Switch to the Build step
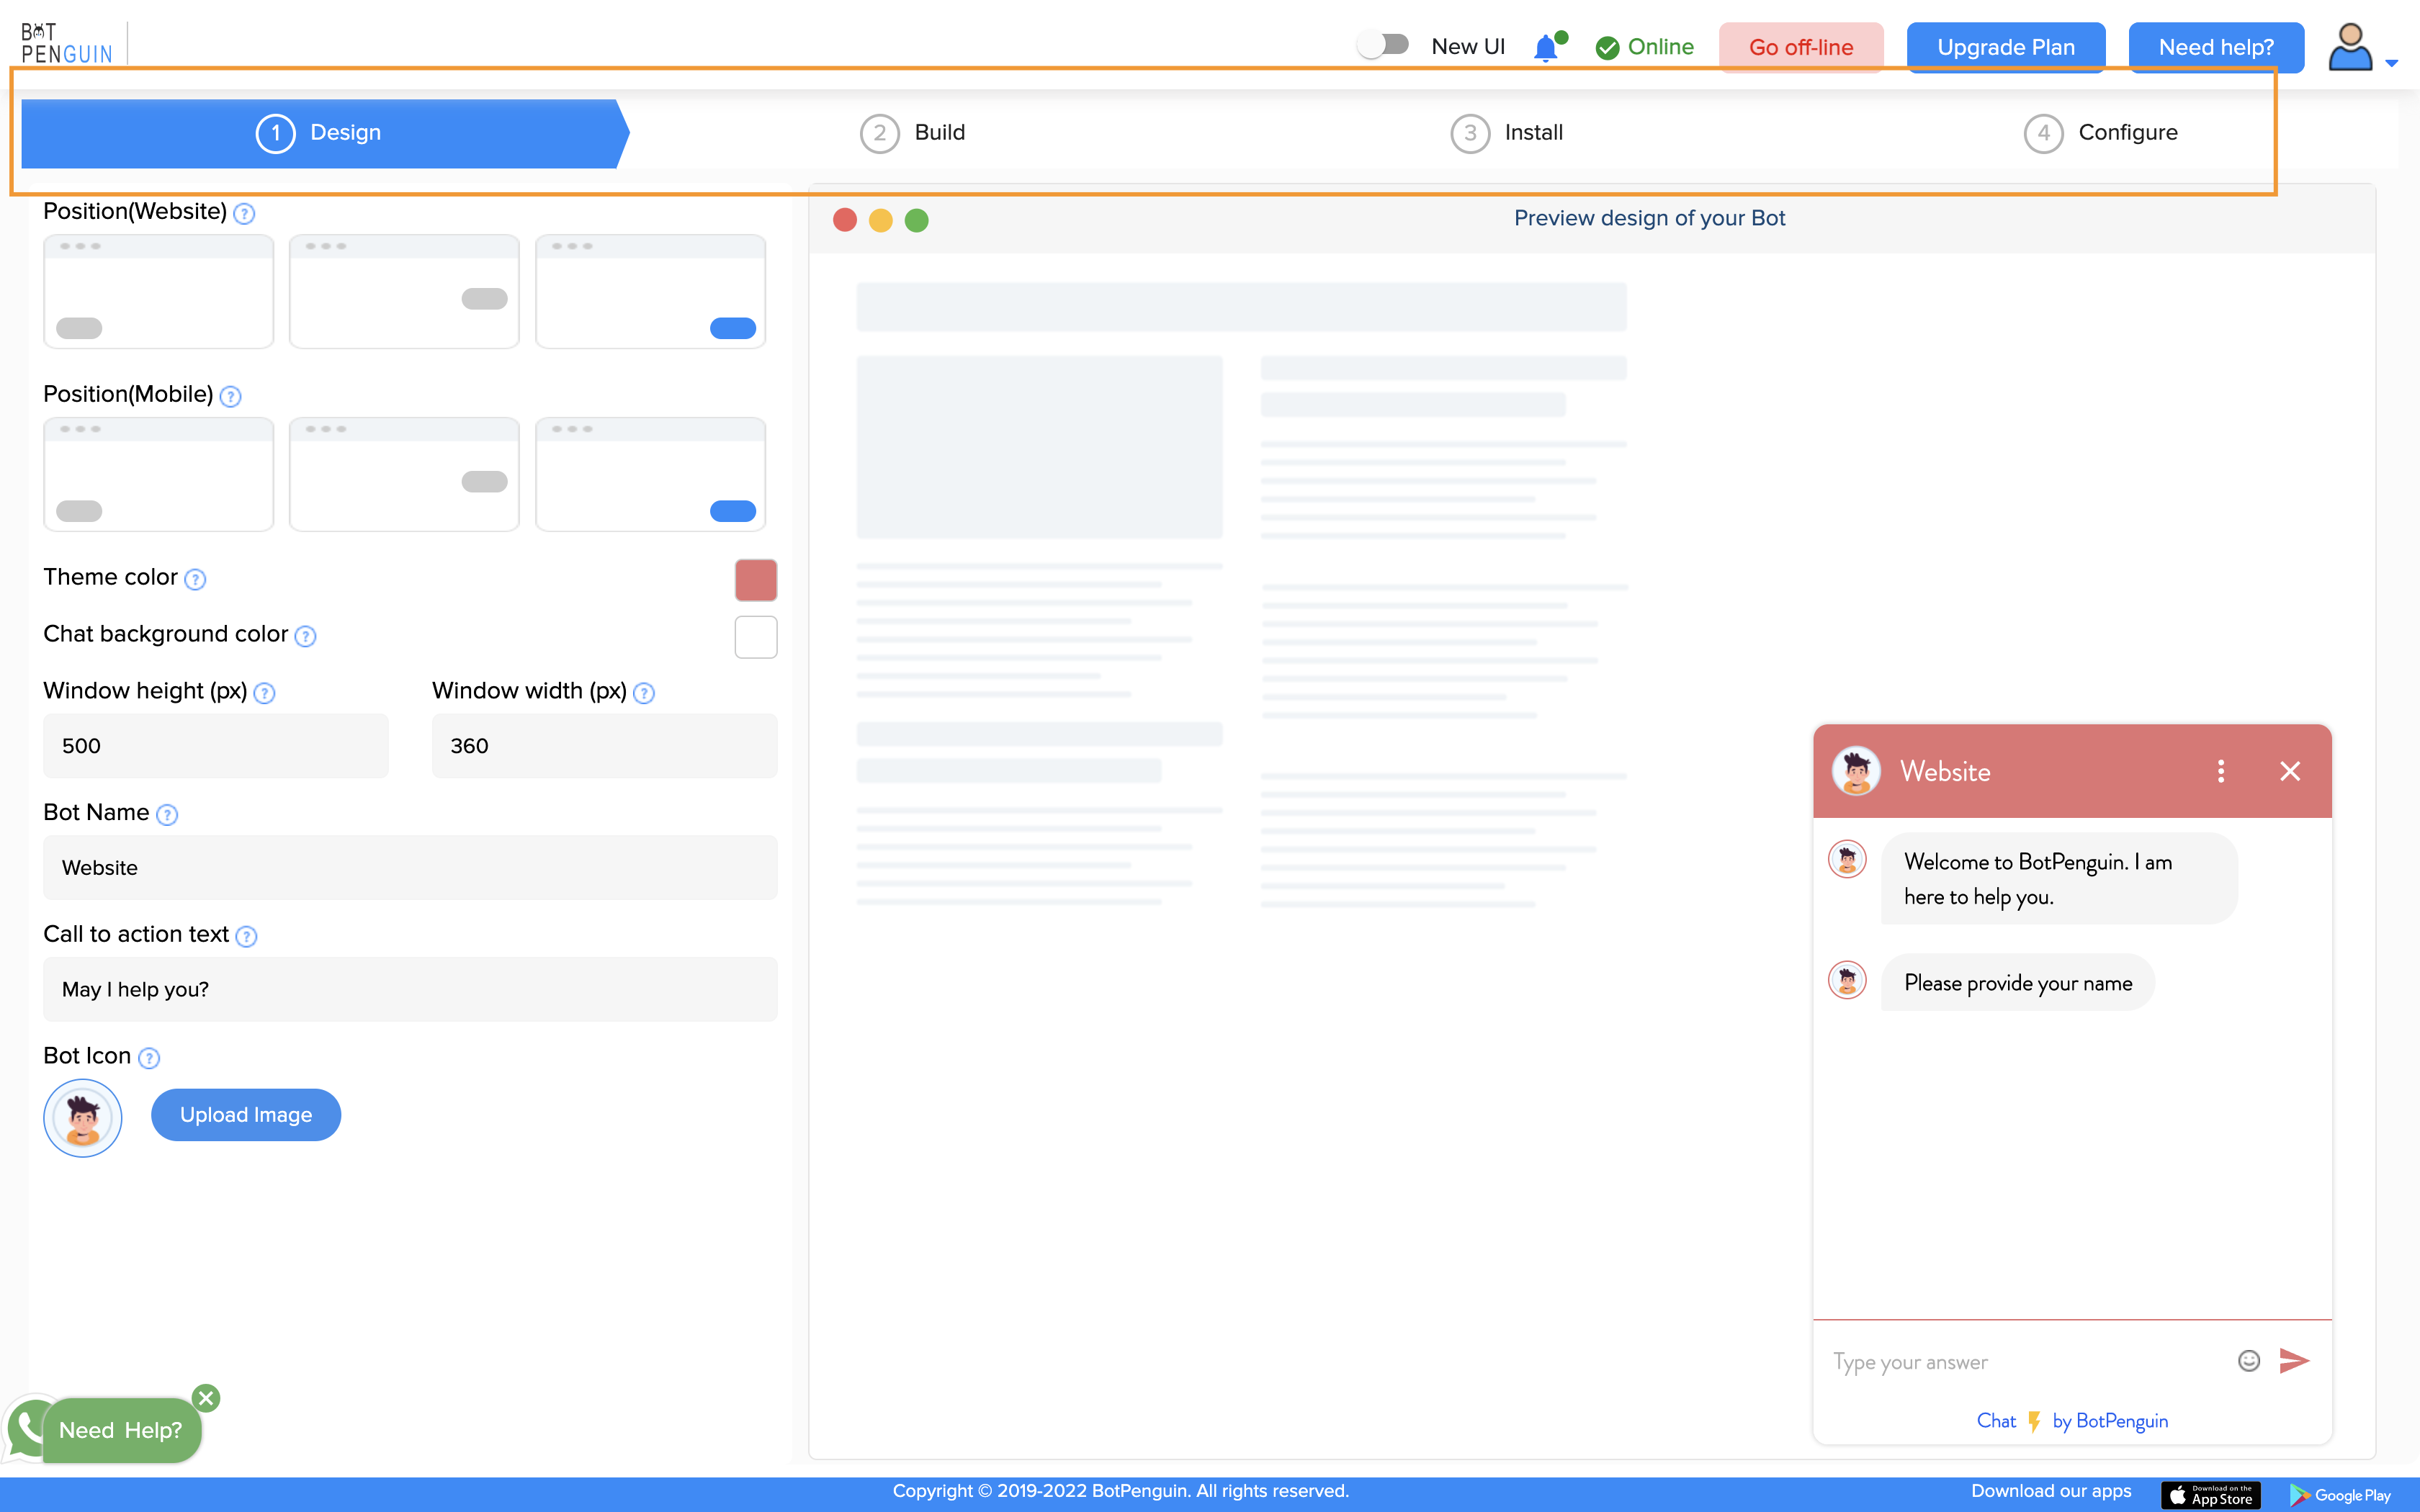 913,133
